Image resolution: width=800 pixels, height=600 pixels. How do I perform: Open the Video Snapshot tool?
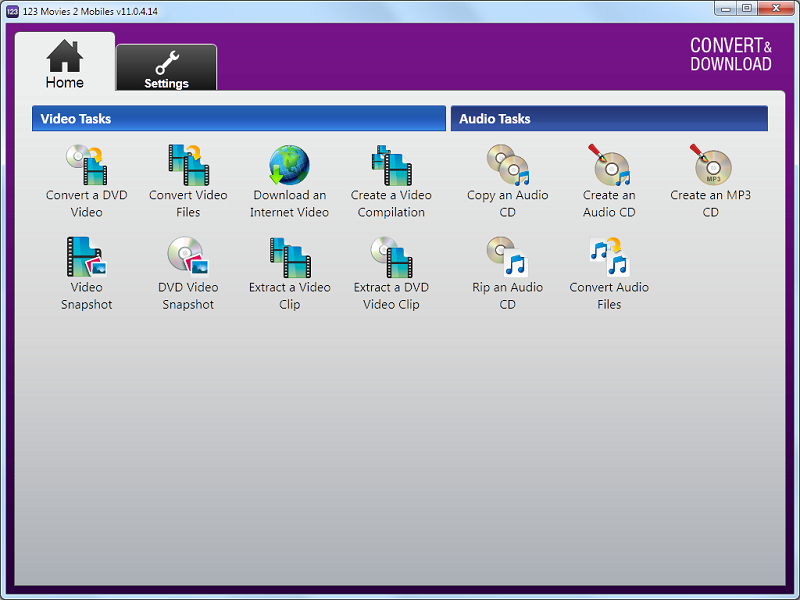(87, 257)
